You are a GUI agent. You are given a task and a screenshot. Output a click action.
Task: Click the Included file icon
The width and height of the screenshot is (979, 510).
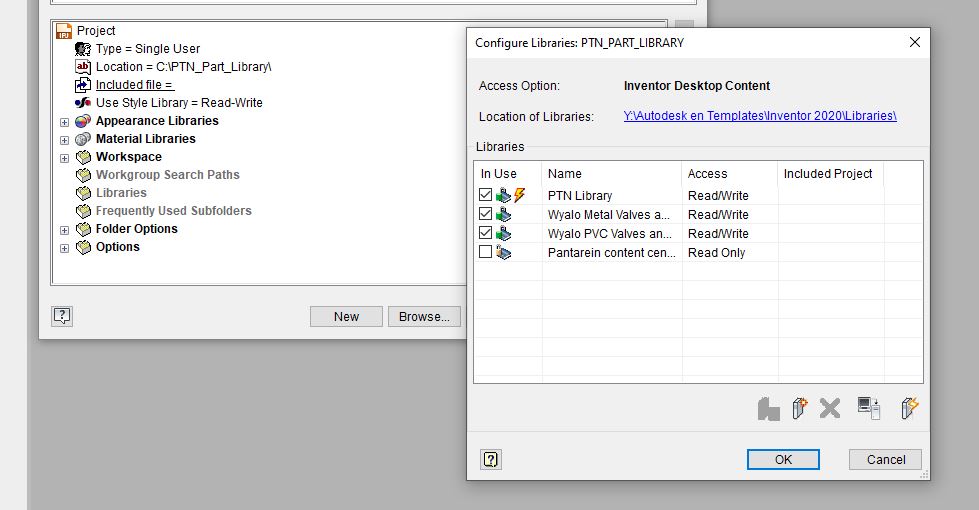pyautogui.click(x=83, y=85)
